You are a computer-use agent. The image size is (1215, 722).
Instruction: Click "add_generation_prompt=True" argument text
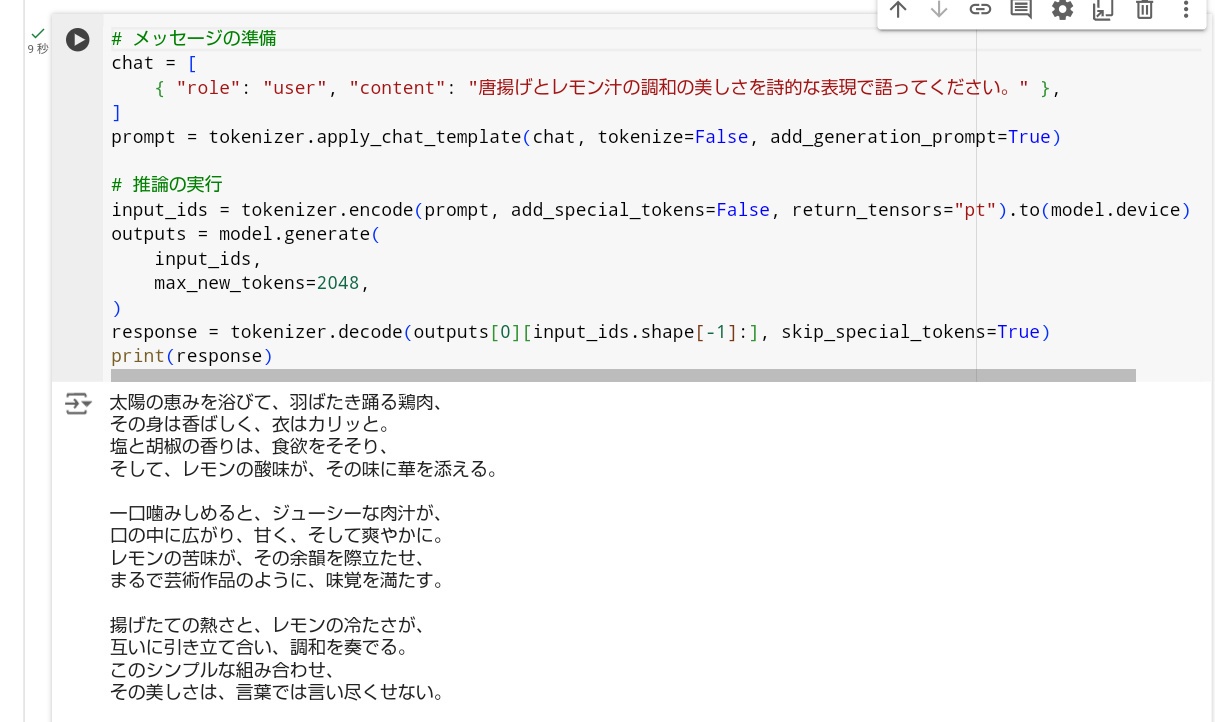tap(910, 137)
